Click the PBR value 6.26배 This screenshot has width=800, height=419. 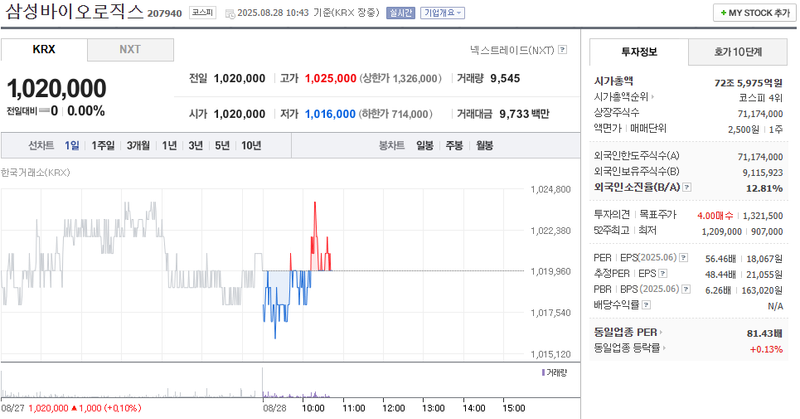coord(718,291)
